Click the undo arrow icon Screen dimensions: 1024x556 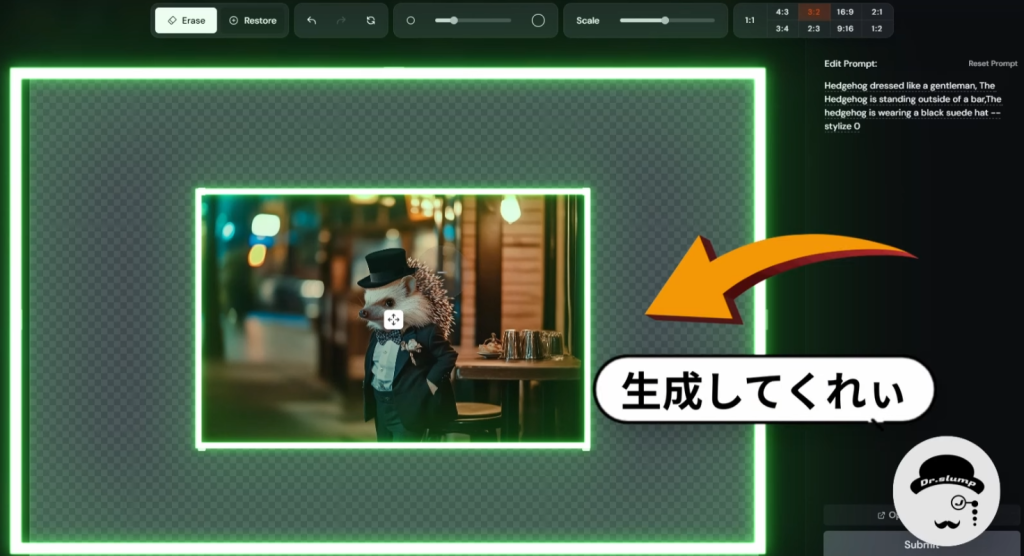[x=311, y=20]
